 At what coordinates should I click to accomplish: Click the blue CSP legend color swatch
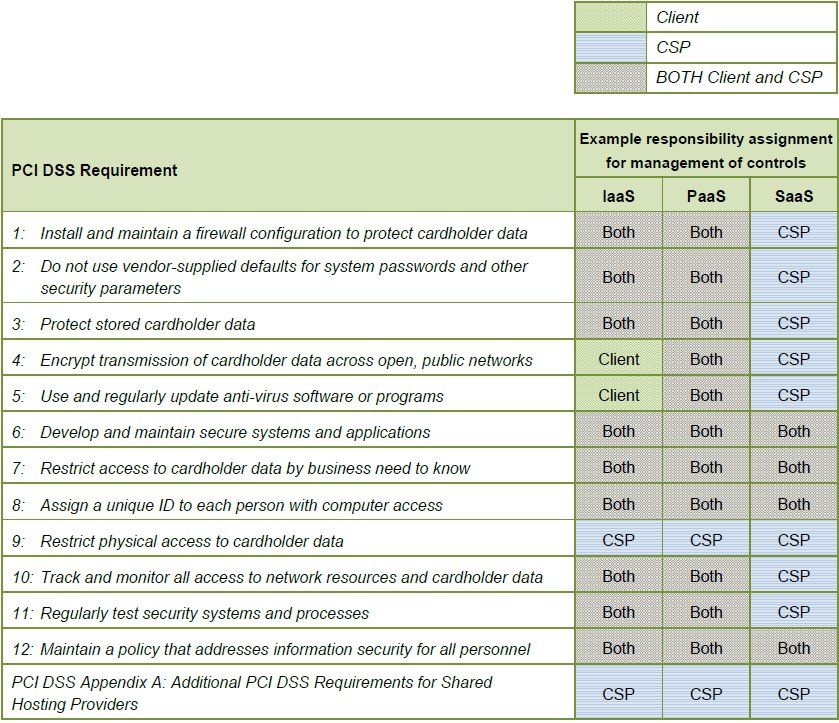coord(611,48)
